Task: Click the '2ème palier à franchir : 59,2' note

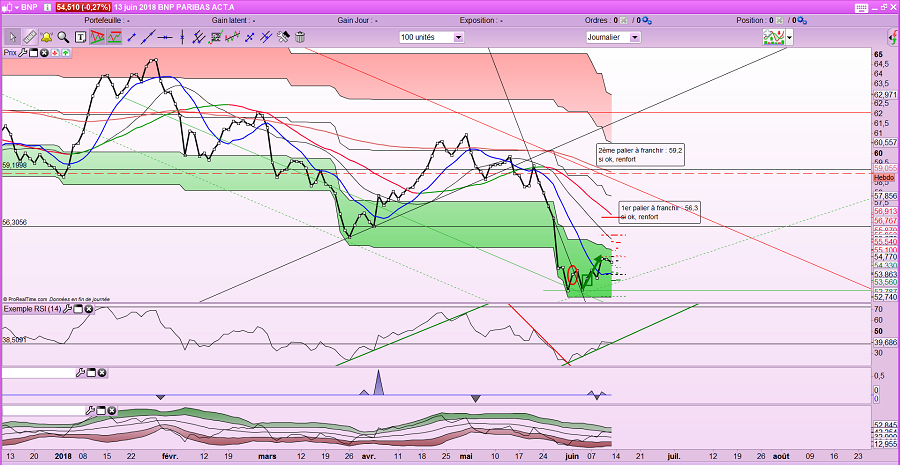Action: click(640, 155)
